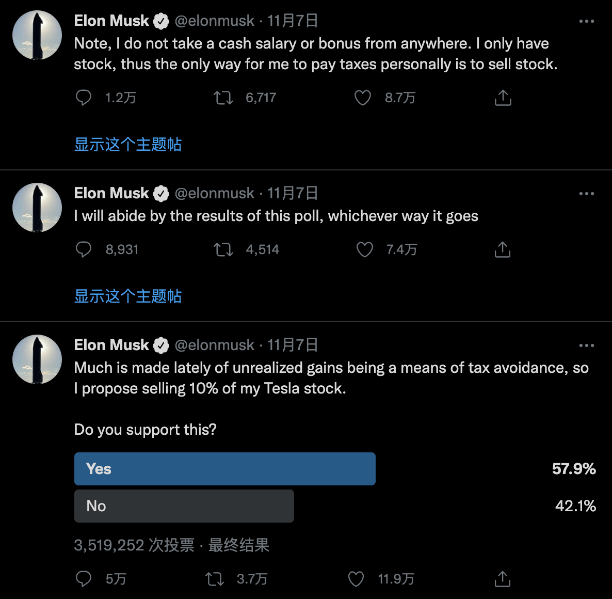Viewport: 612px width, 599px height.
Task: Show this thread under first tweet
Action: [x=128, y=144]
